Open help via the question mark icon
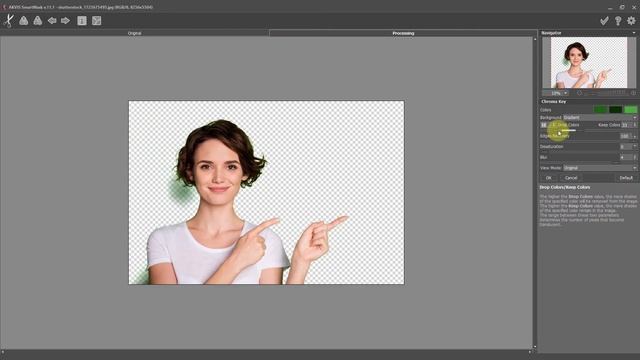 coord(618,21)
